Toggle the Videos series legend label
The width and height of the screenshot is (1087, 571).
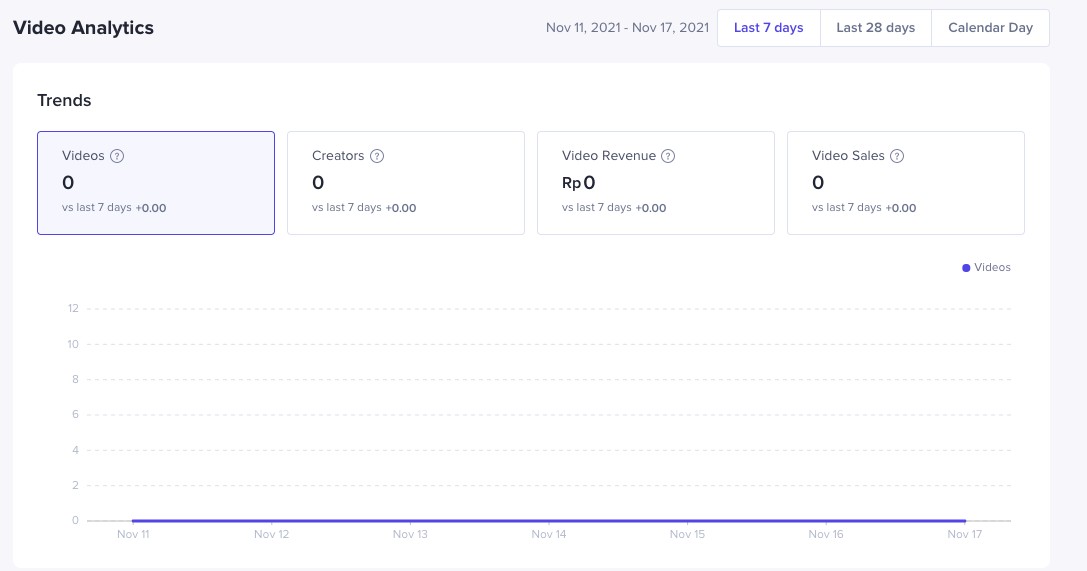992,268
